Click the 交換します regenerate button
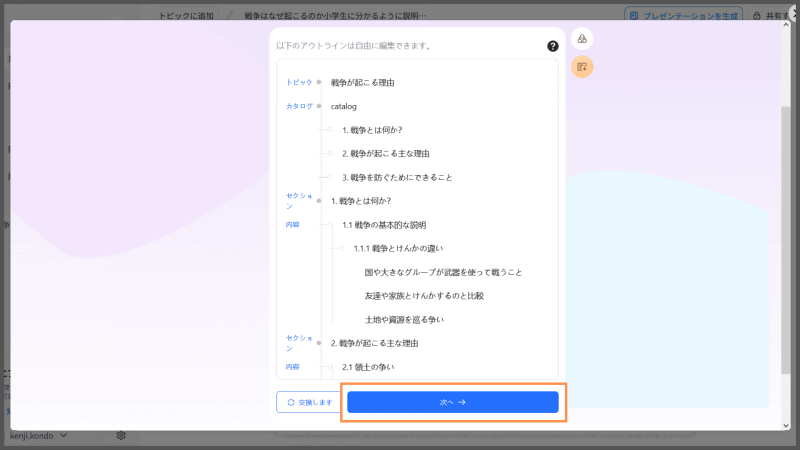 [x=309, y=402]
